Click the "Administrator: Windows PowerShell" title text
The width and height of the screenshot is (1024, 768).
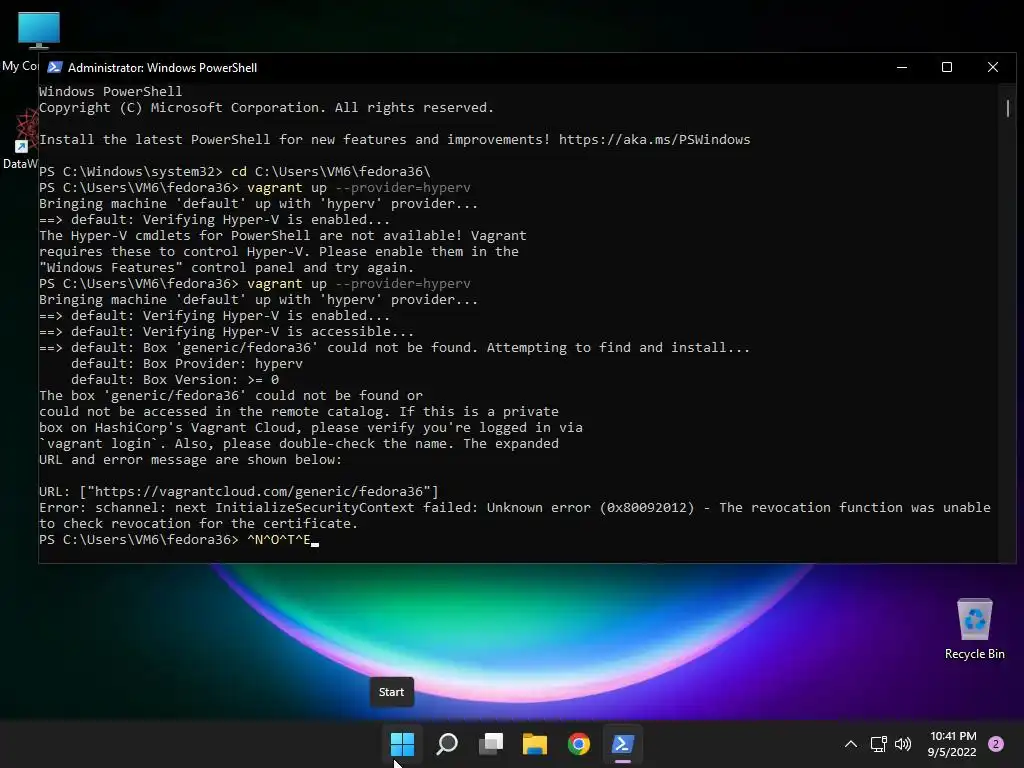(x=163, y=67)
